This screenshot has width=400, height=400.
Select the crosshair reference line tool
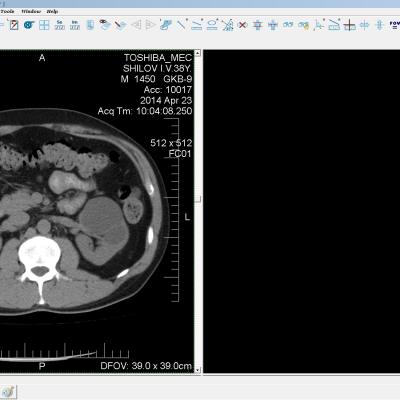tap(350, 25)
